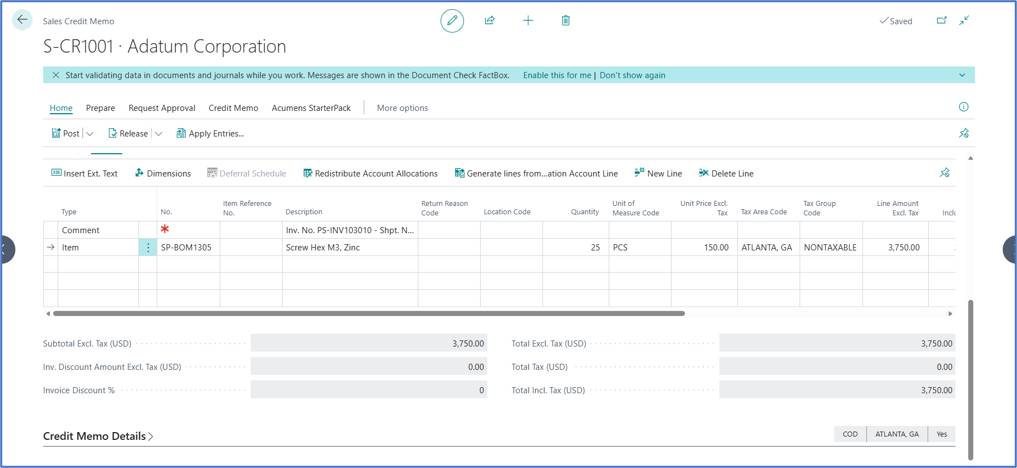Click the Description column header

click(304, 212)
